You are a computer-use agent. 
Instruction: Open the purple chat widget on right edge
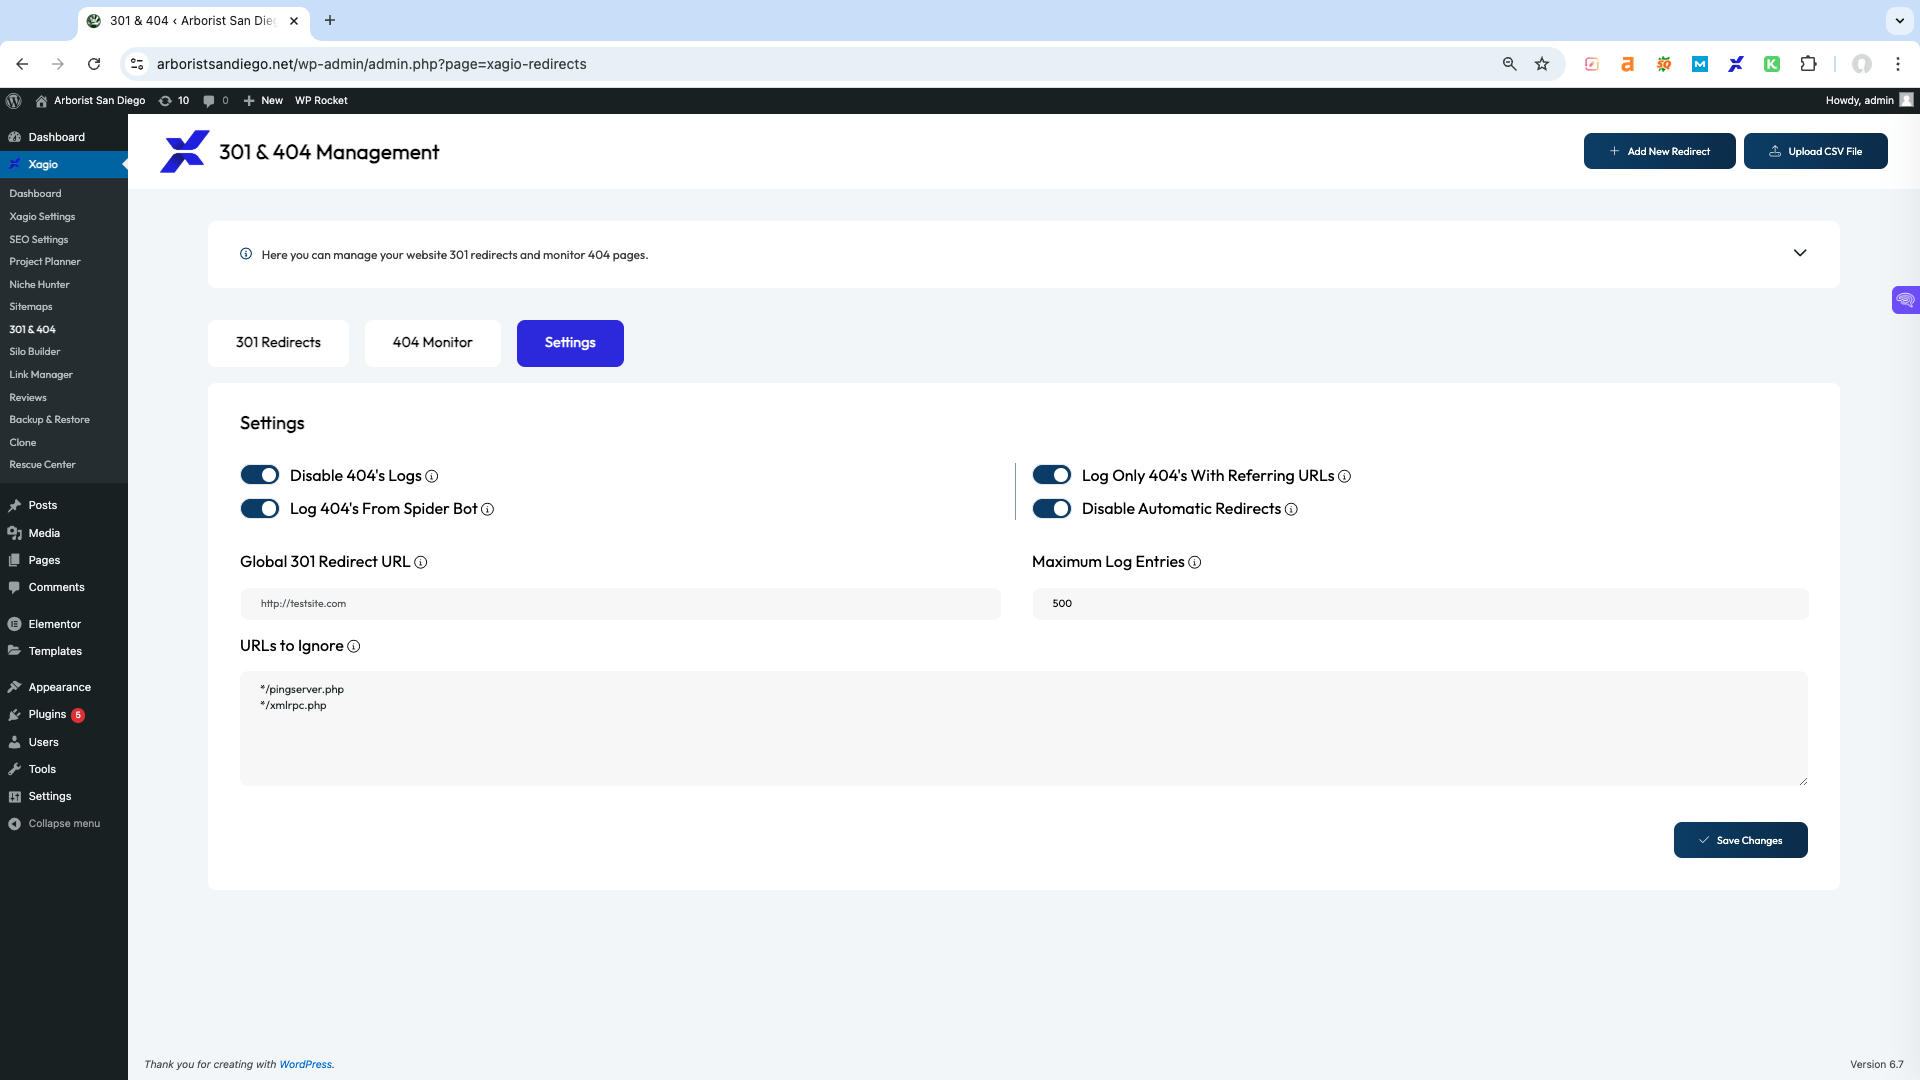click(1906, 300)
